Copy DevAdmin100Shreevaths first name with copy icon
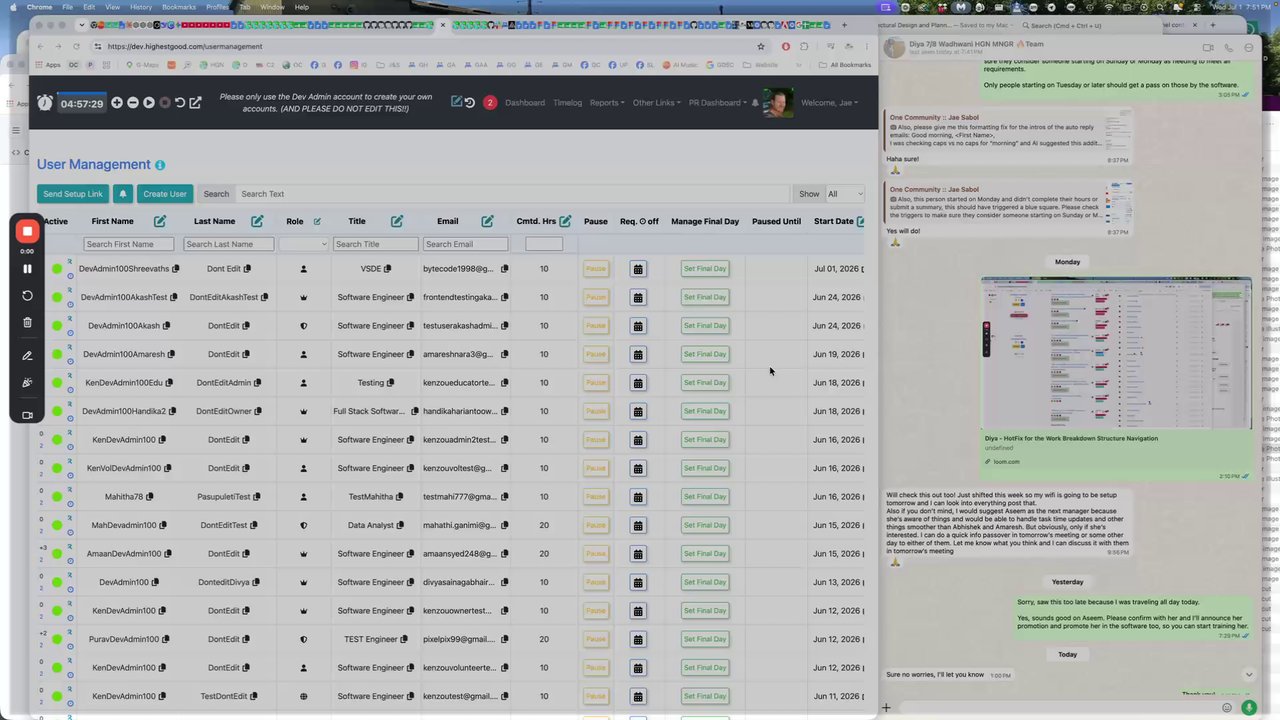Viewport: 1280px width, 720px height. pyautogui.click(x=176, y=269)
